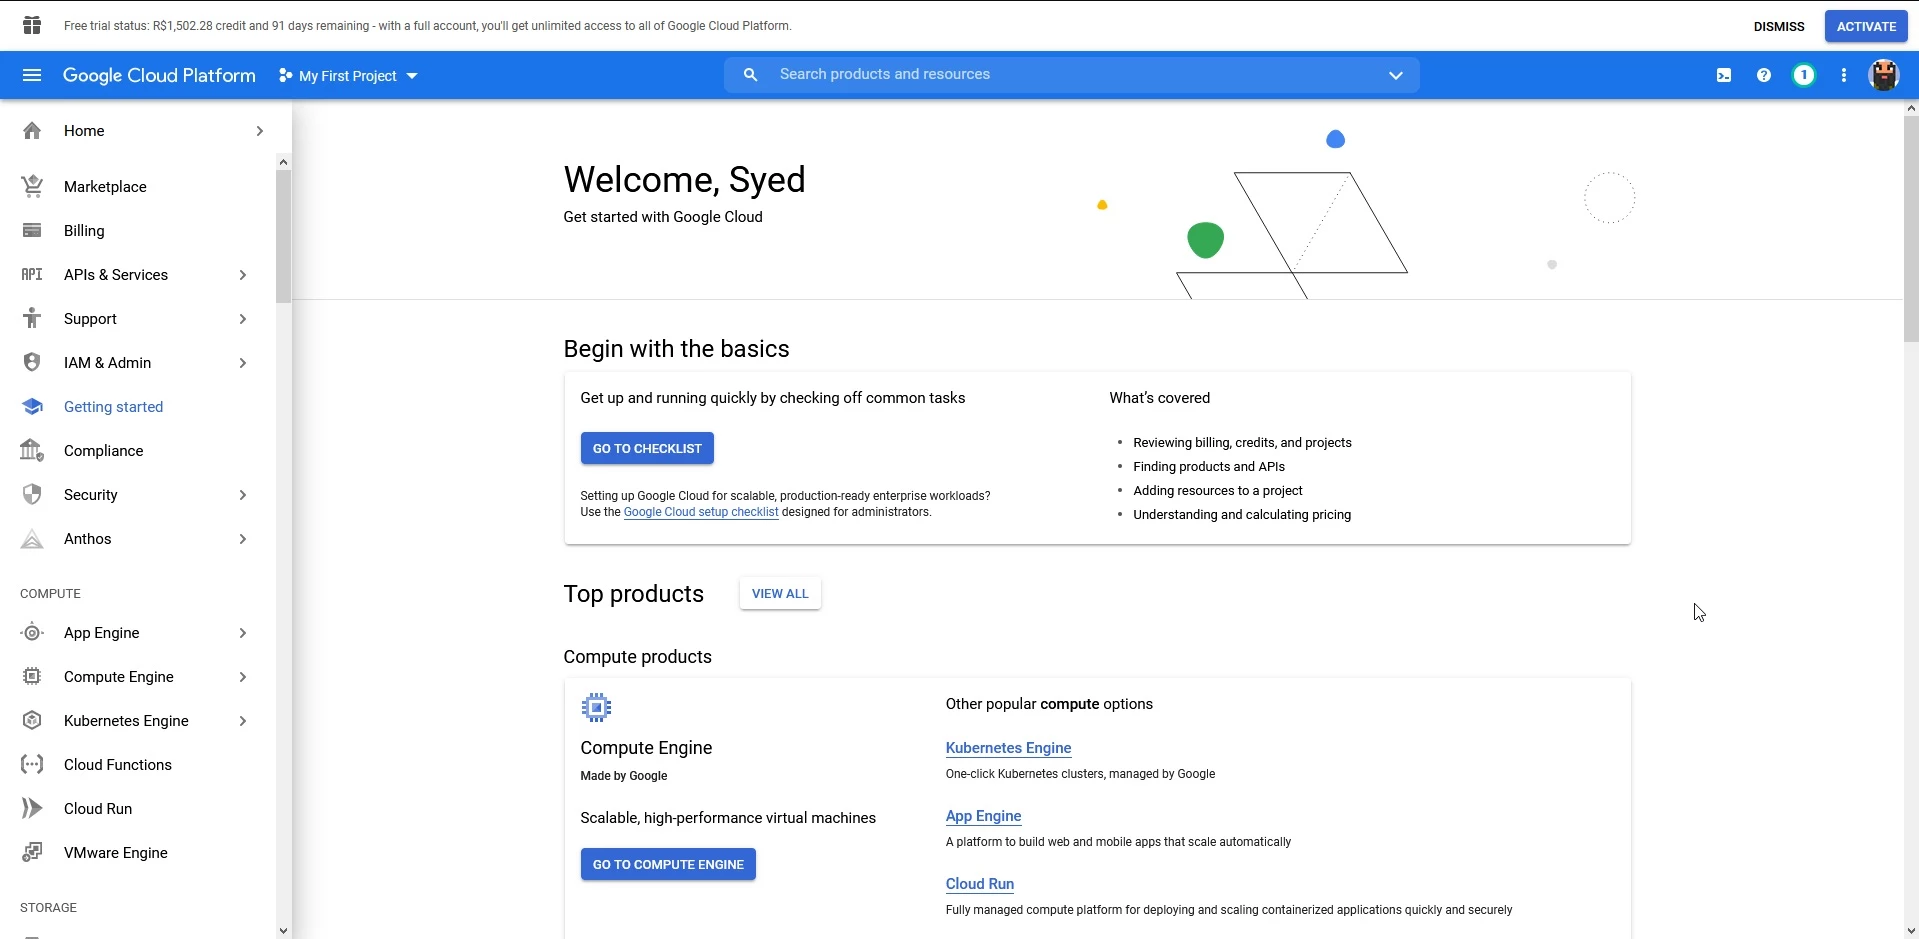Click the IAM & Admin shield icon
This screenshot has width=1919, height=939.
tap(32, 362)
